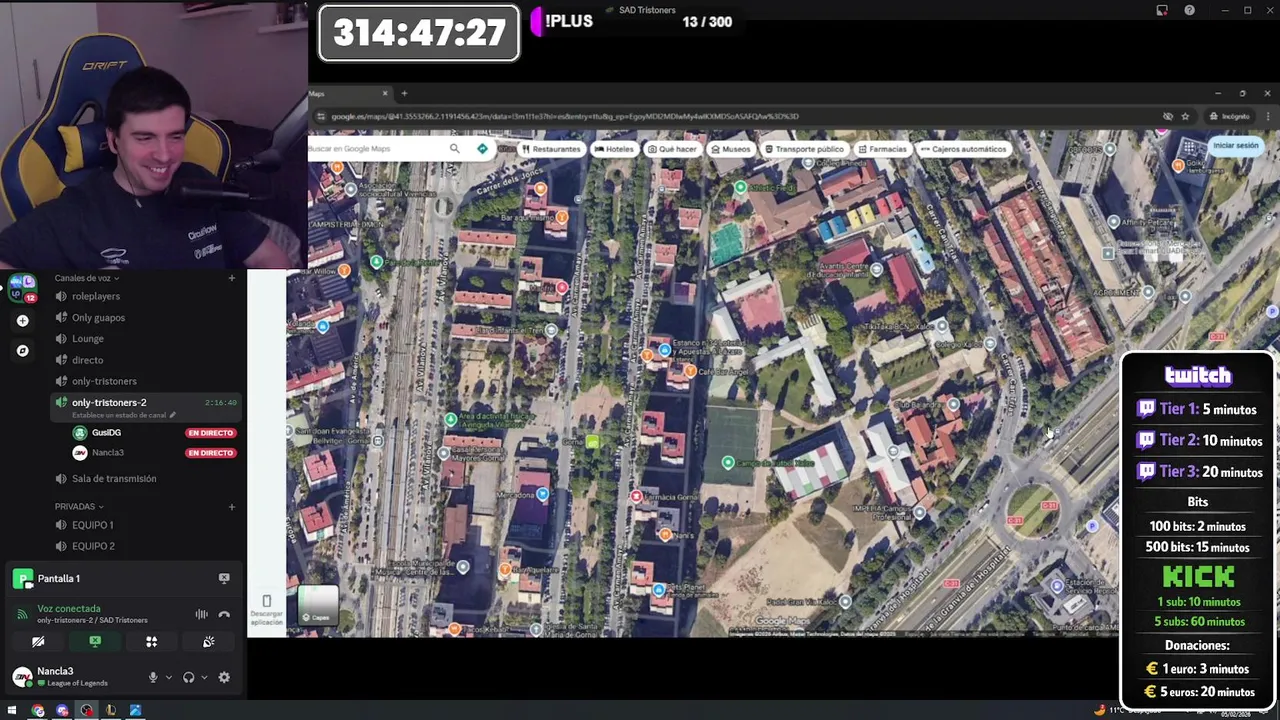This screenshot has width=1280, height=720.
Task: Filter map by Cajeros automáticos
Action: click(963, 149)
